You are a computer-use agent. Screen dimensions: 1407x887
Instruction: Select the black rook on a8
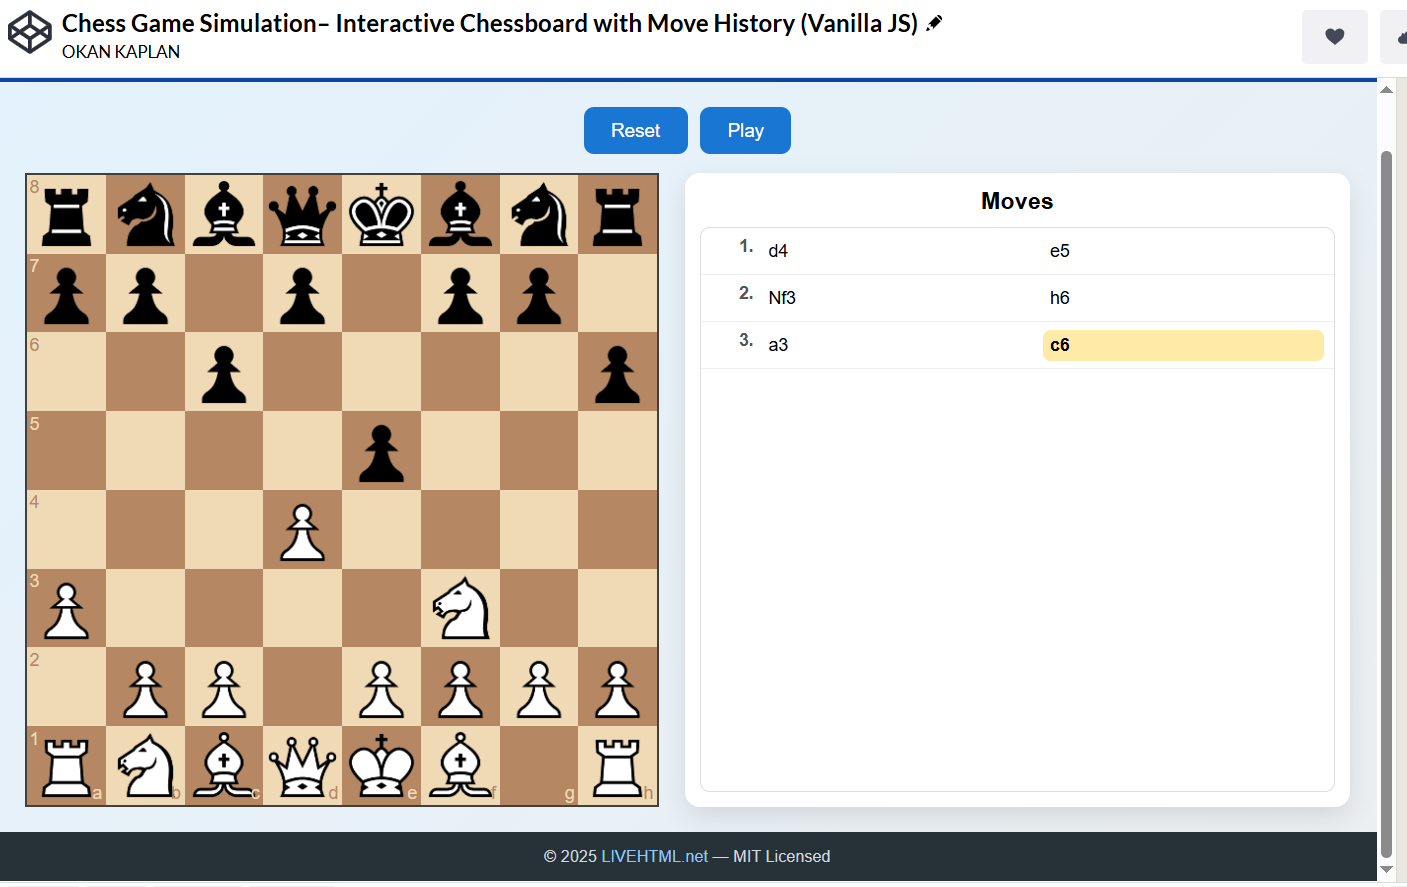pos(67,215)
